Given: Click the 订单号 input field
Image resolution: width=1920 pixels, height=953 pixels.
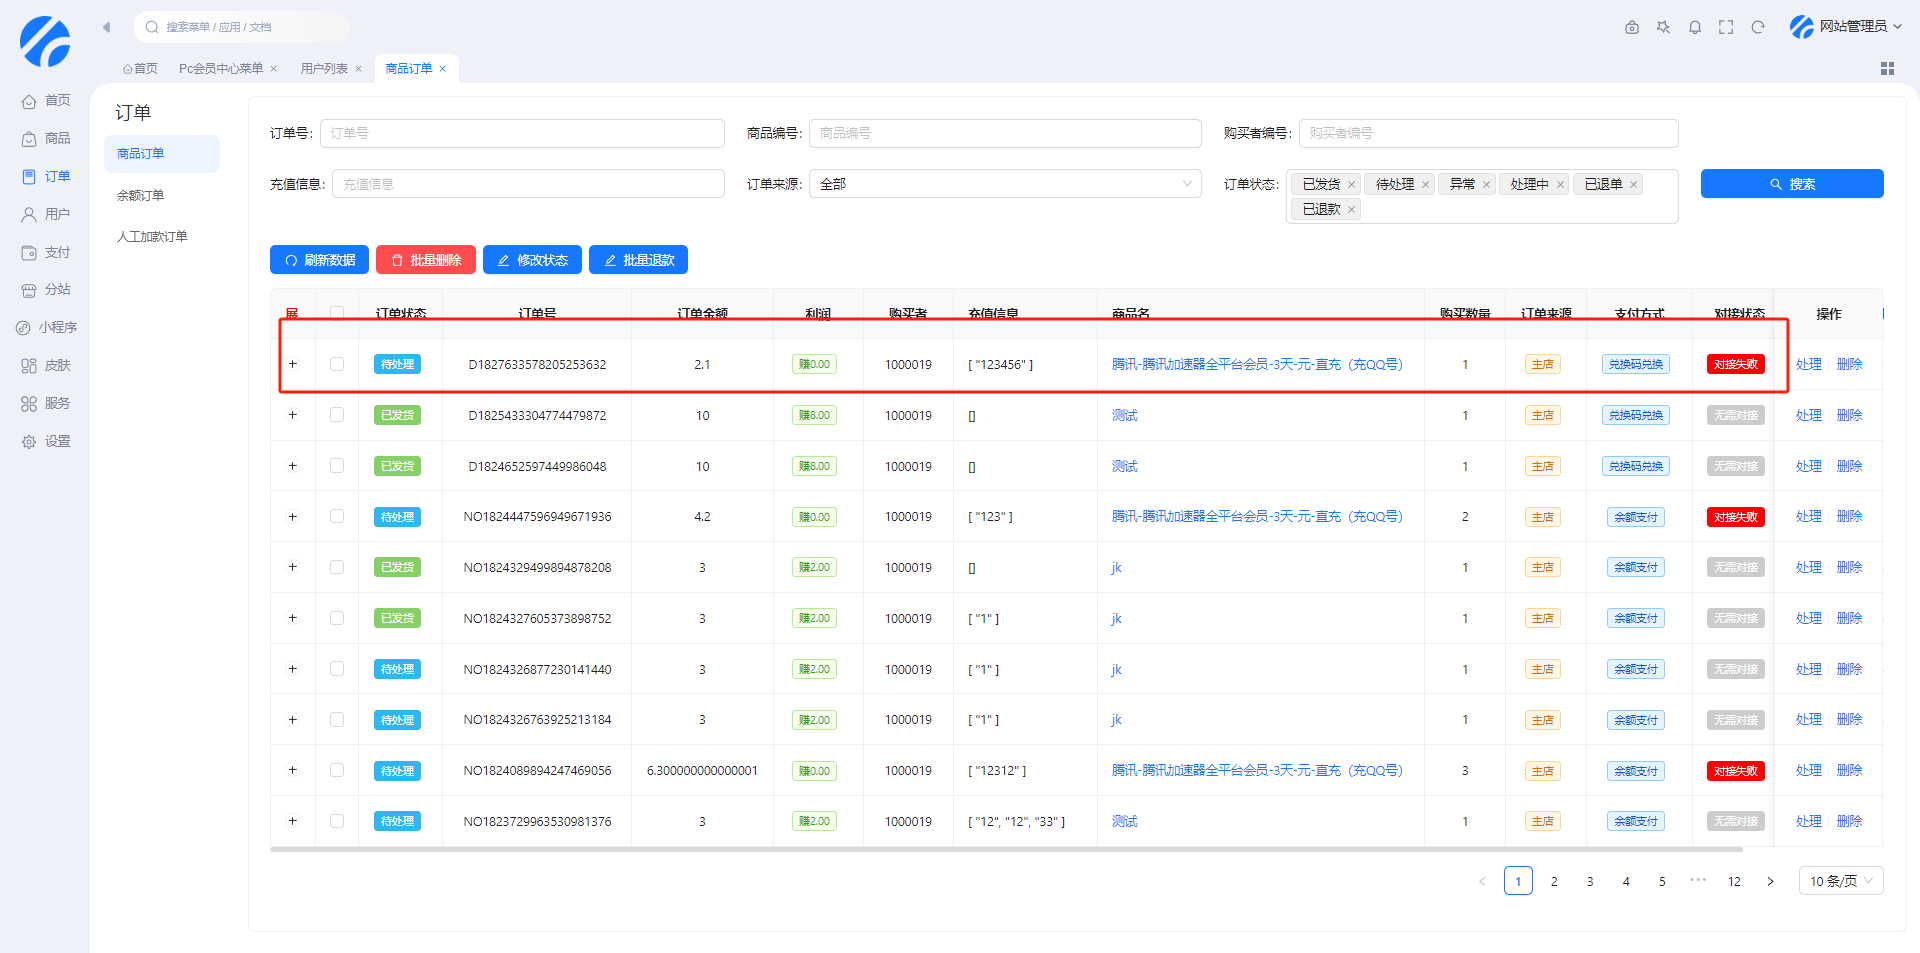Looking at the screenshot, I should point(522,133).
